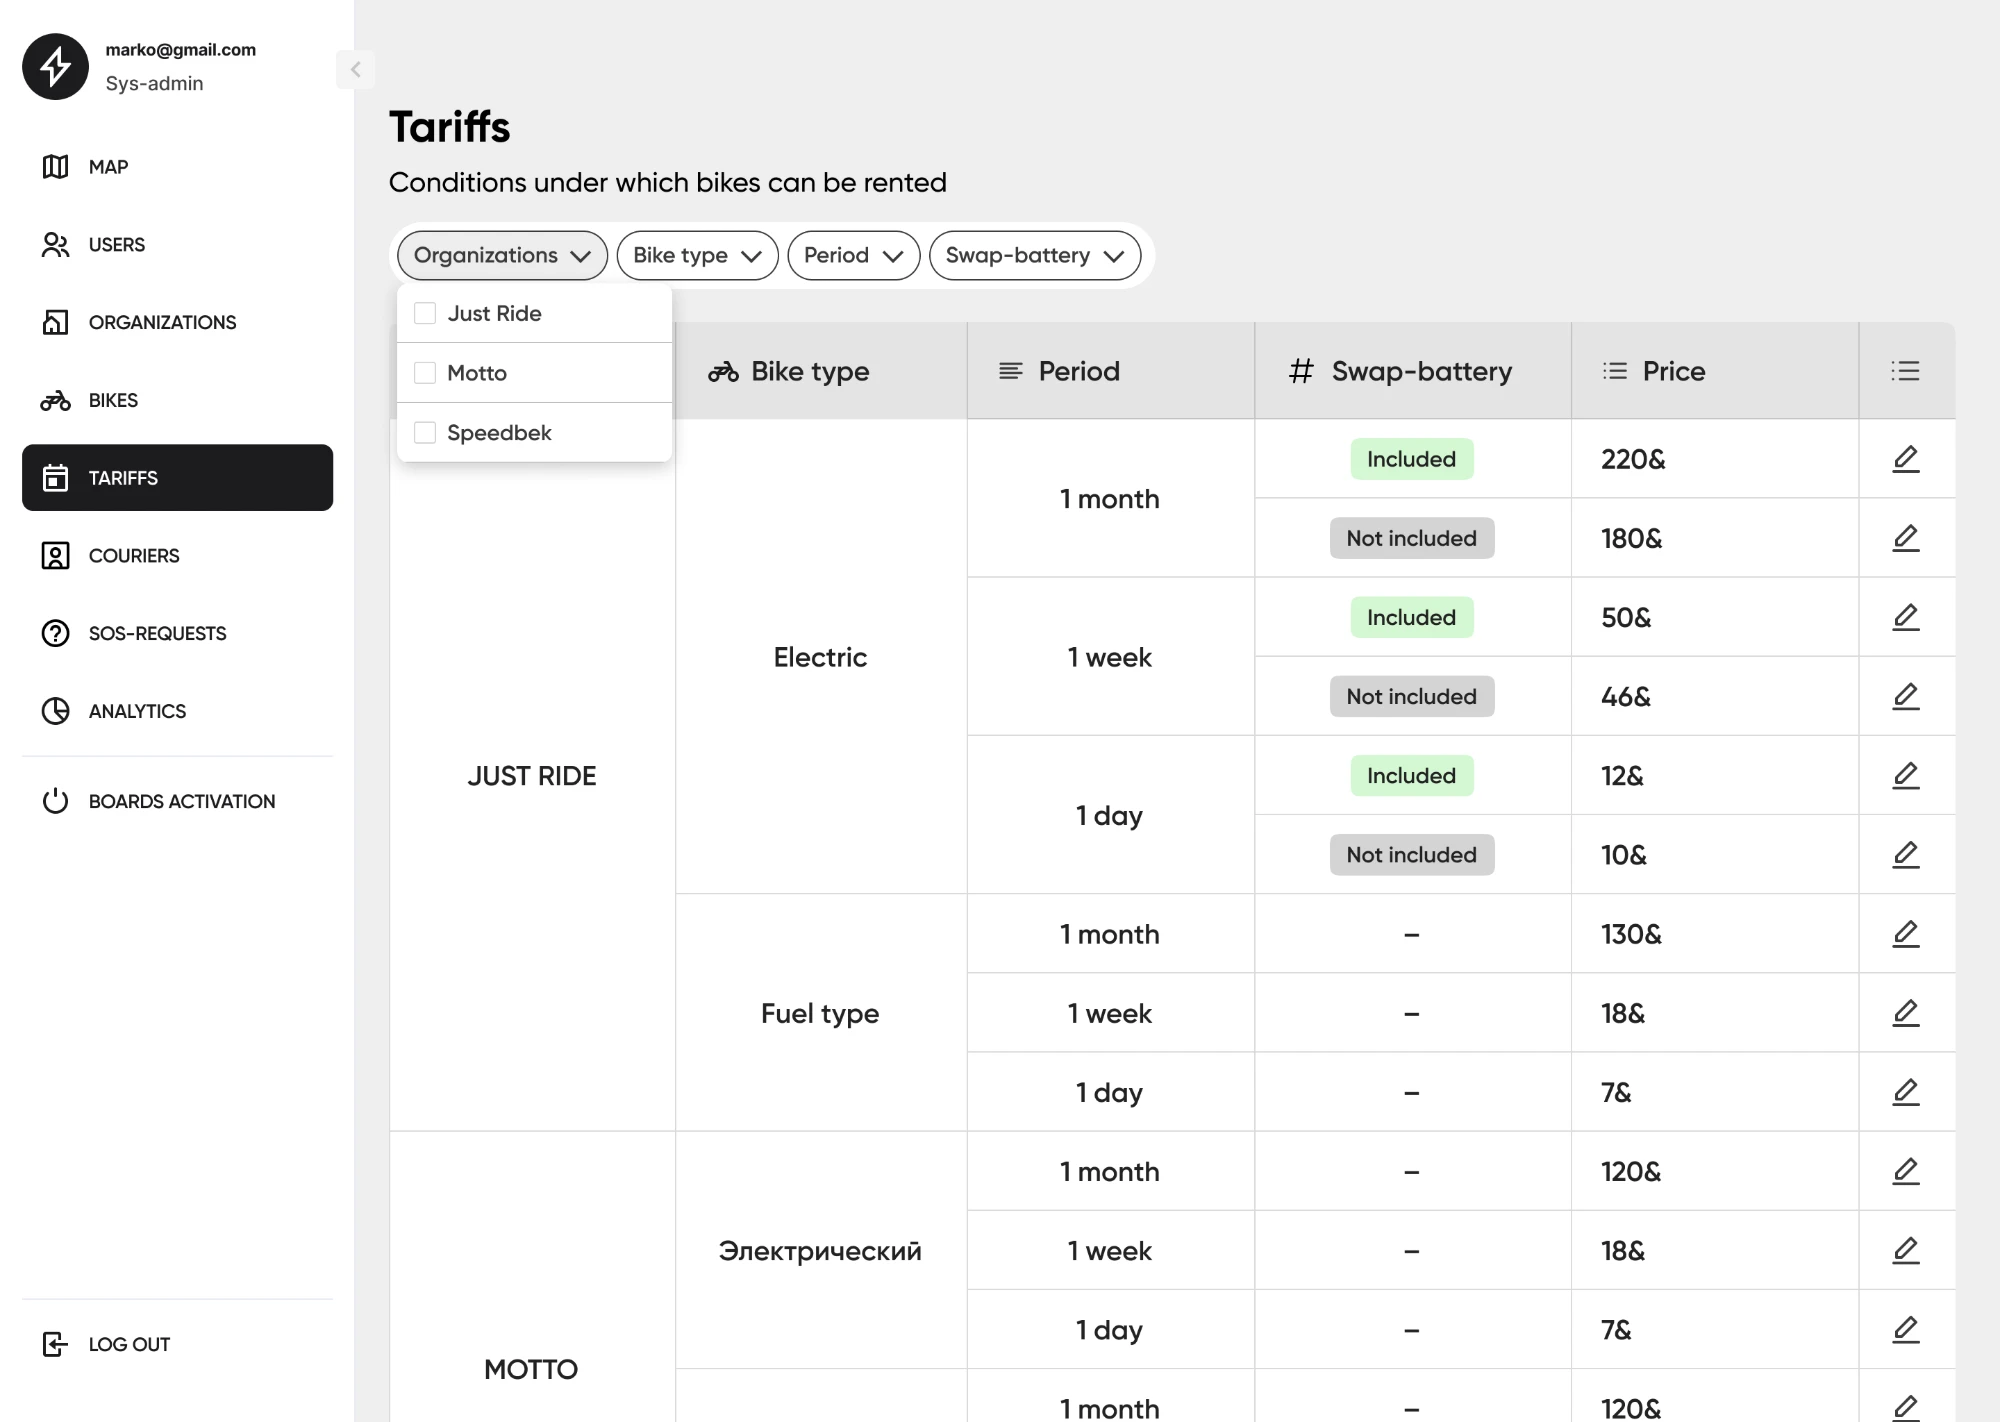The width and height of the screenshot is (2000, 1422).
Task: Click the MOTTO organization cell
Action: coord(531,1369)
